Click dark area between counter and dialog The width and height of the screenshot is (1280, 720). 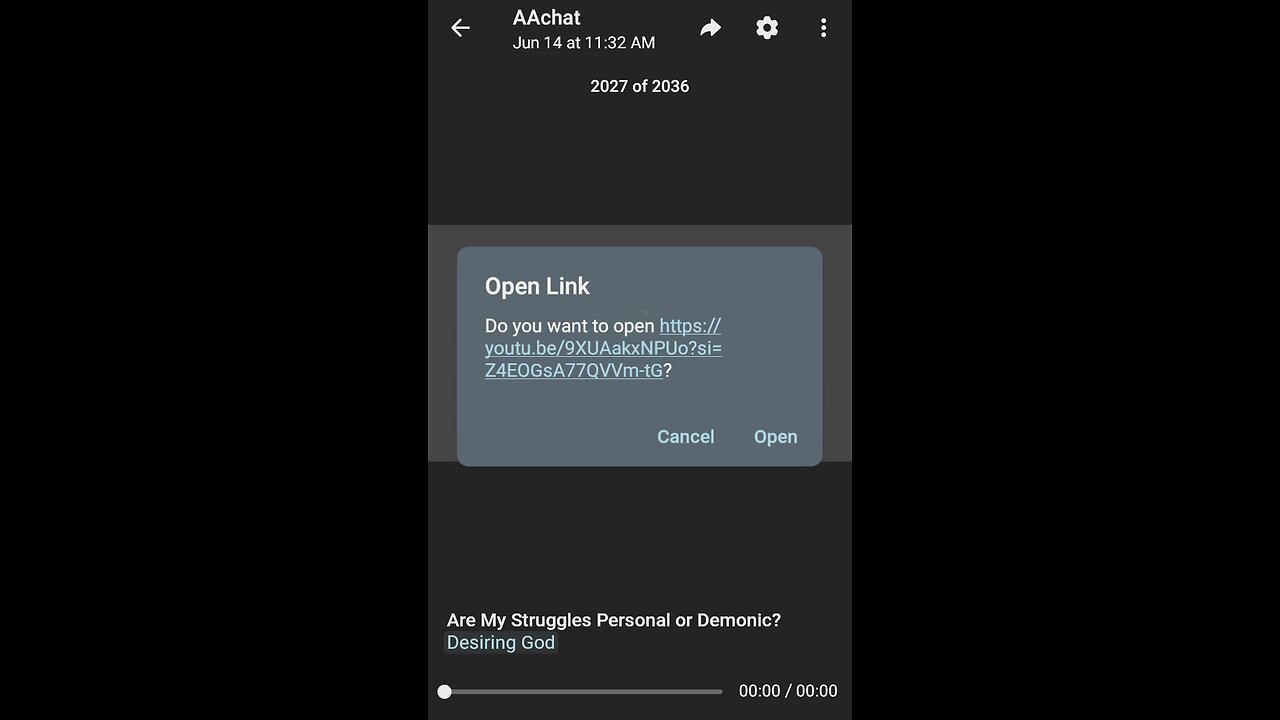coord(640,160)
